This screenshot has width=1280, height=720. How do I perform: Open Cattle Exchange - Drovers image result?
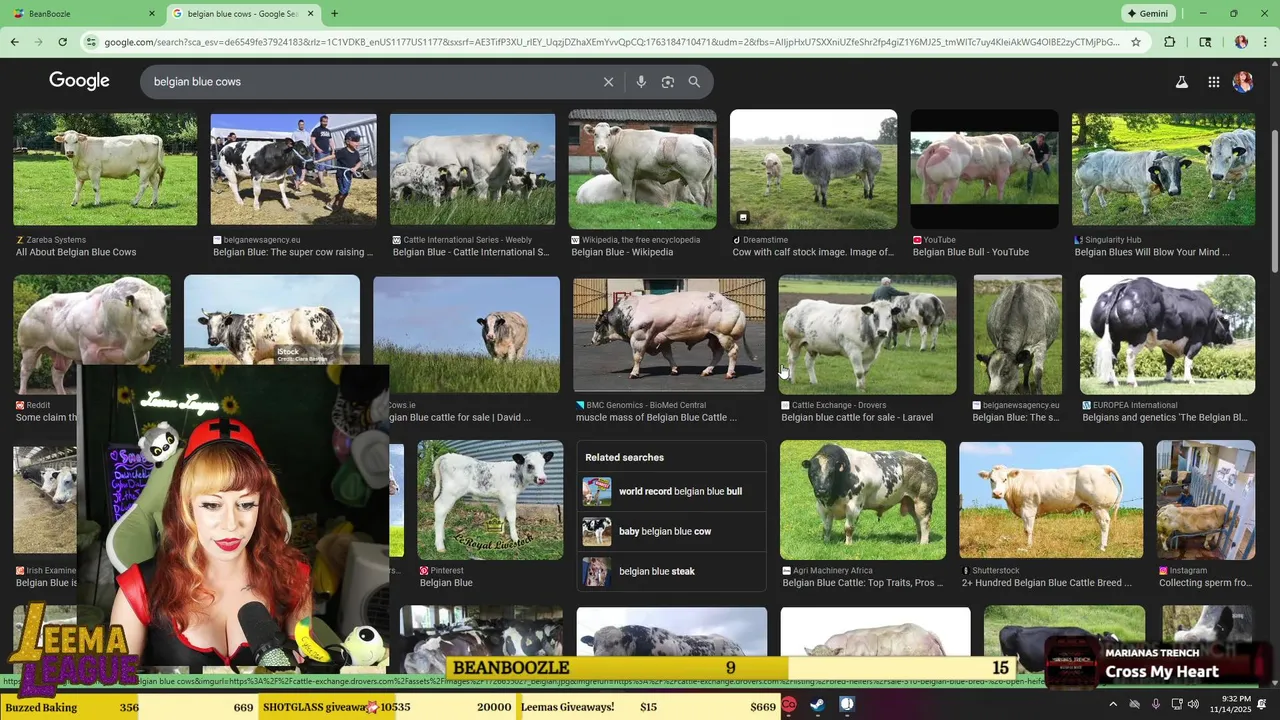pyautogui.click(x=867, y=335)
